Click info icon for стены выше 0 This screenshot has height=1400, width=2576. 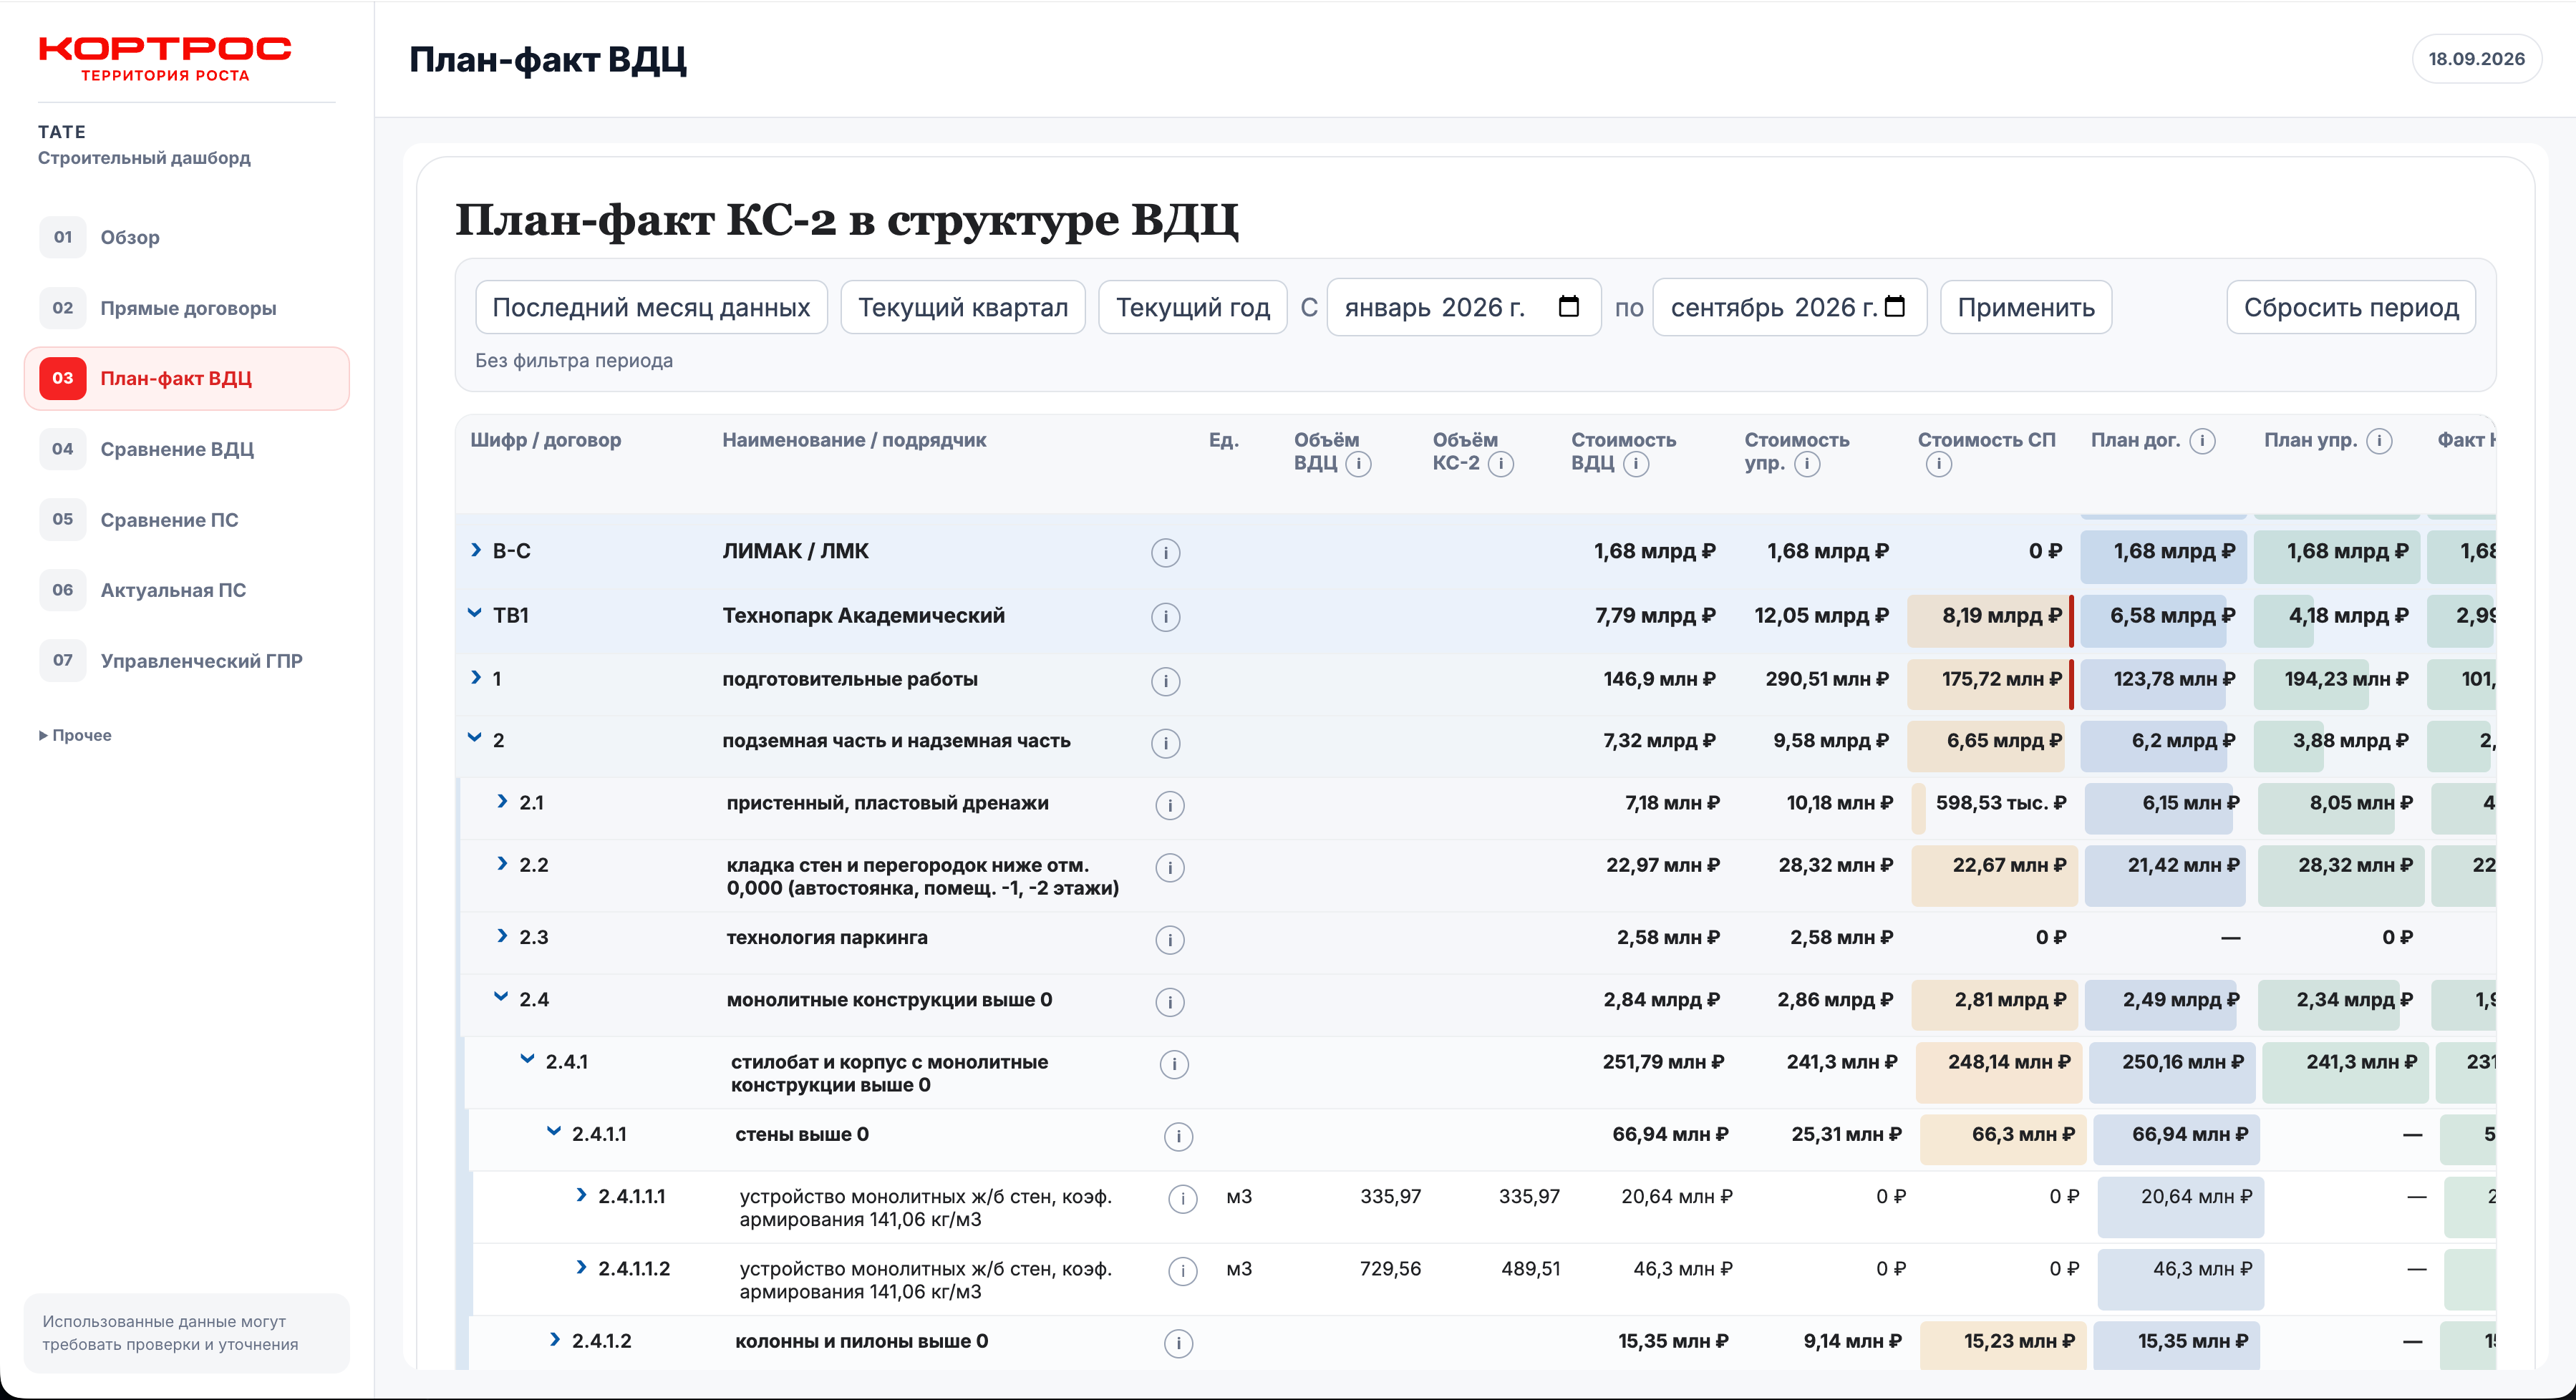pos(1178,1136)
